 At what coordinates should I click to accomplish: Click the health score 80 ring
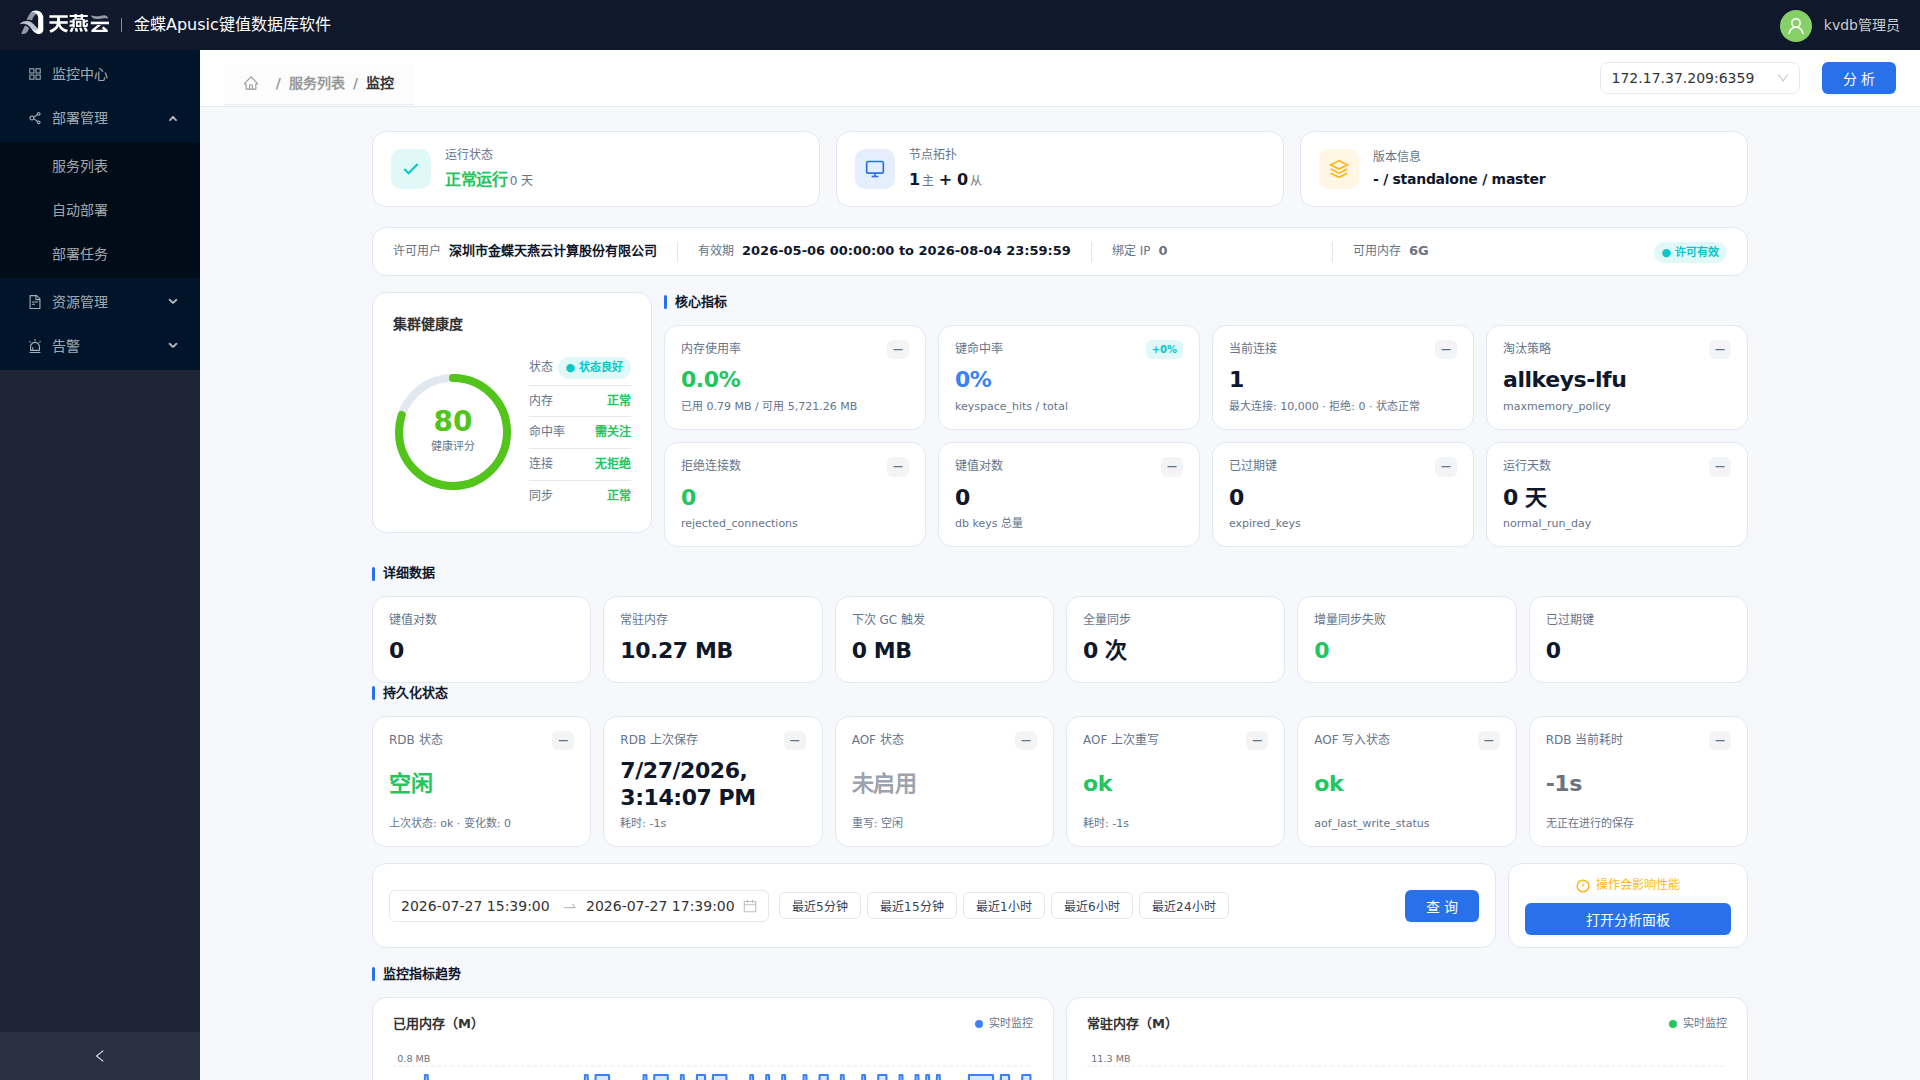(453, 432)
